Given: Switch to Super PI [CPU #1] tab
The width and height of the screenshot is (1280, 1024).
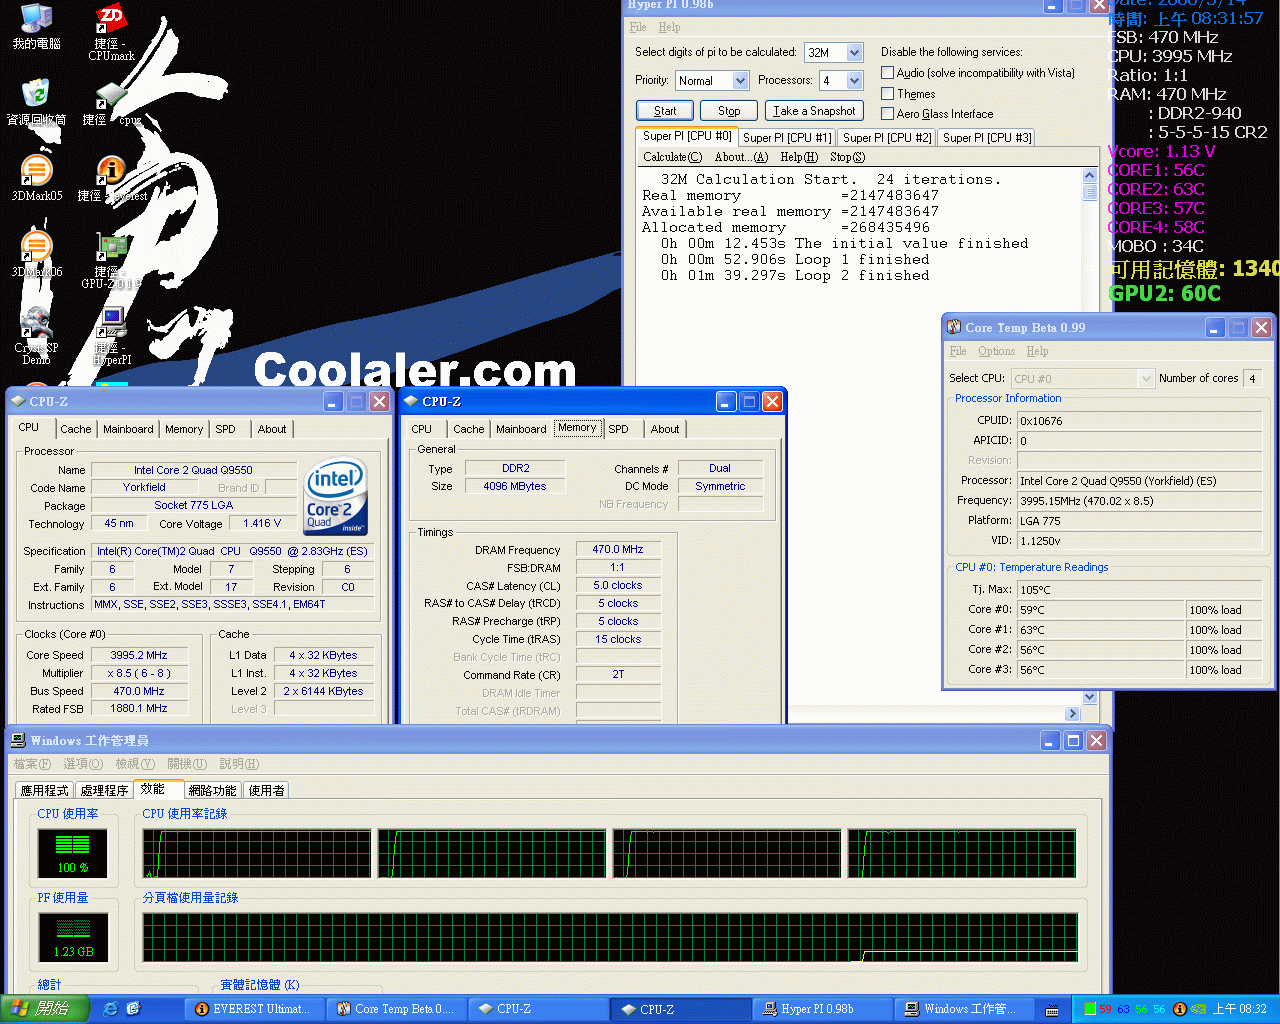Looking at the screenshot, I should [787, 138].
